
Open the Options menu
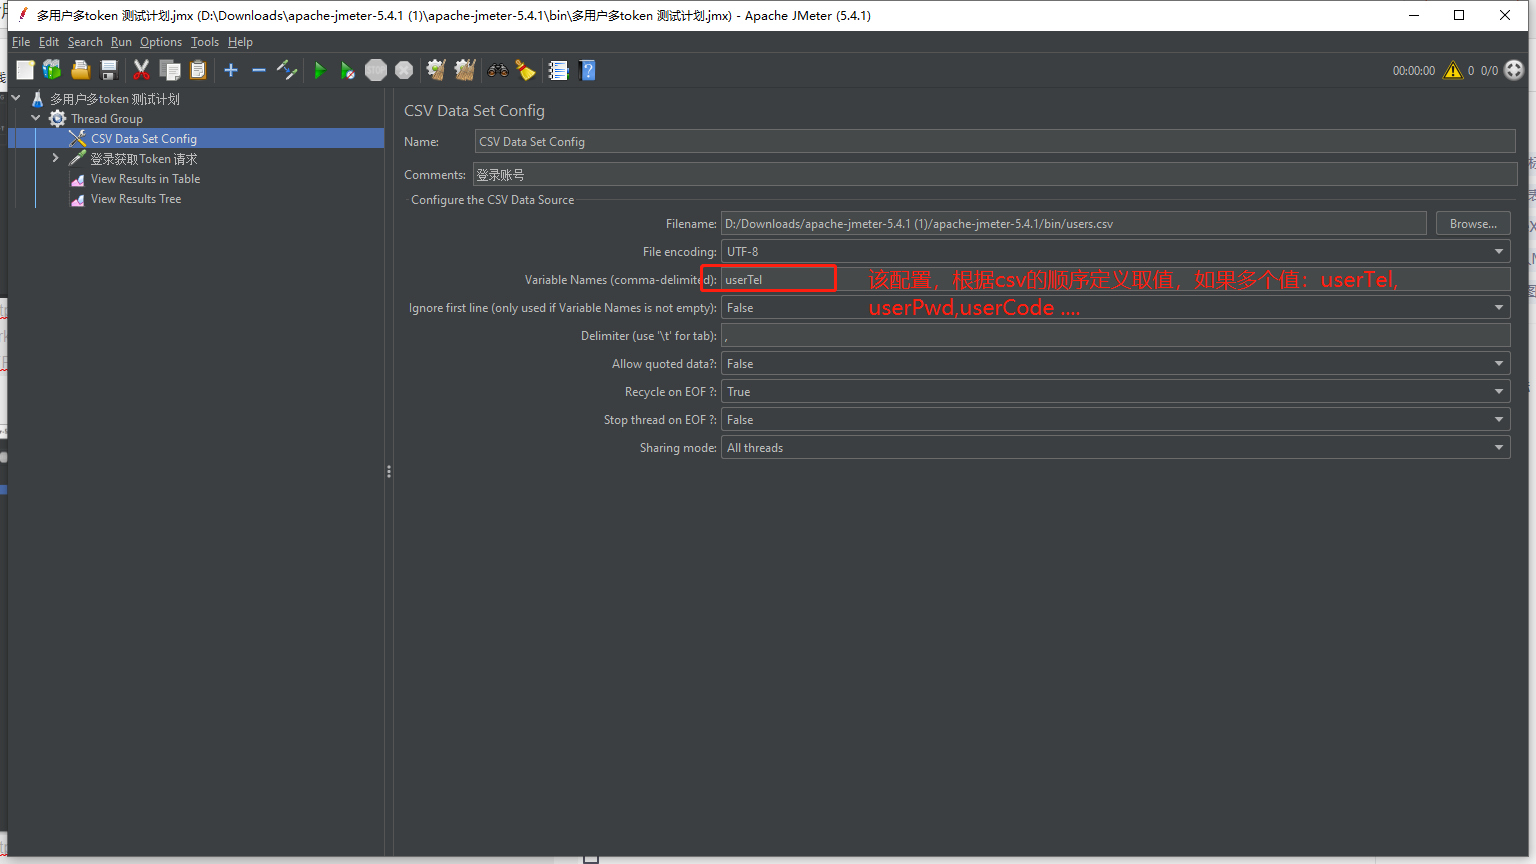161,42
